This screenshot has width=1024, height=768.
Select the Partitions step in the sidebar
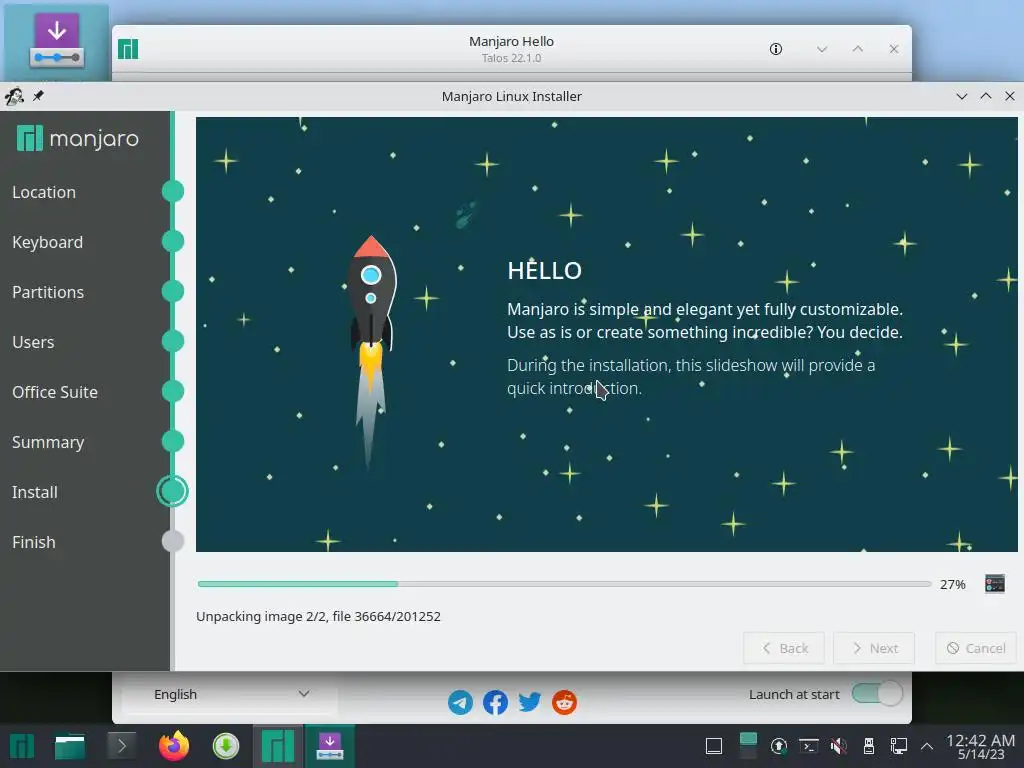48,292
